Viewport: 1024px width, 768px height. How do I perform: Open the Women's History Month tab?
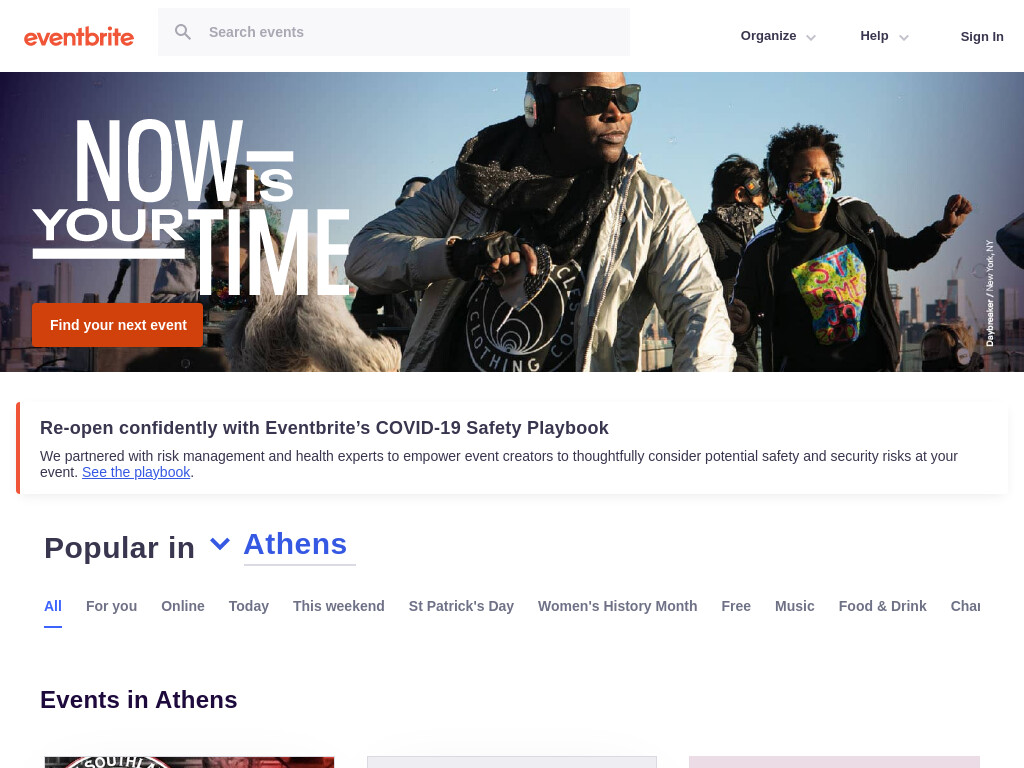pyautogui.click(x=617, y=607)
